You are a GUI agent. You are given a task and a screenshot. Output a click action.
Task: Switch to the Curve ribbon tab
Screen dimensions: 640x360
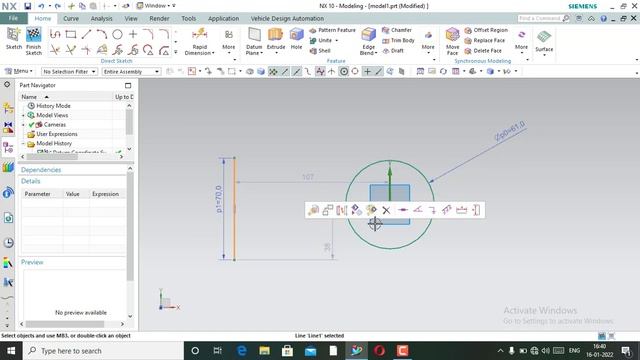[71, 18]
